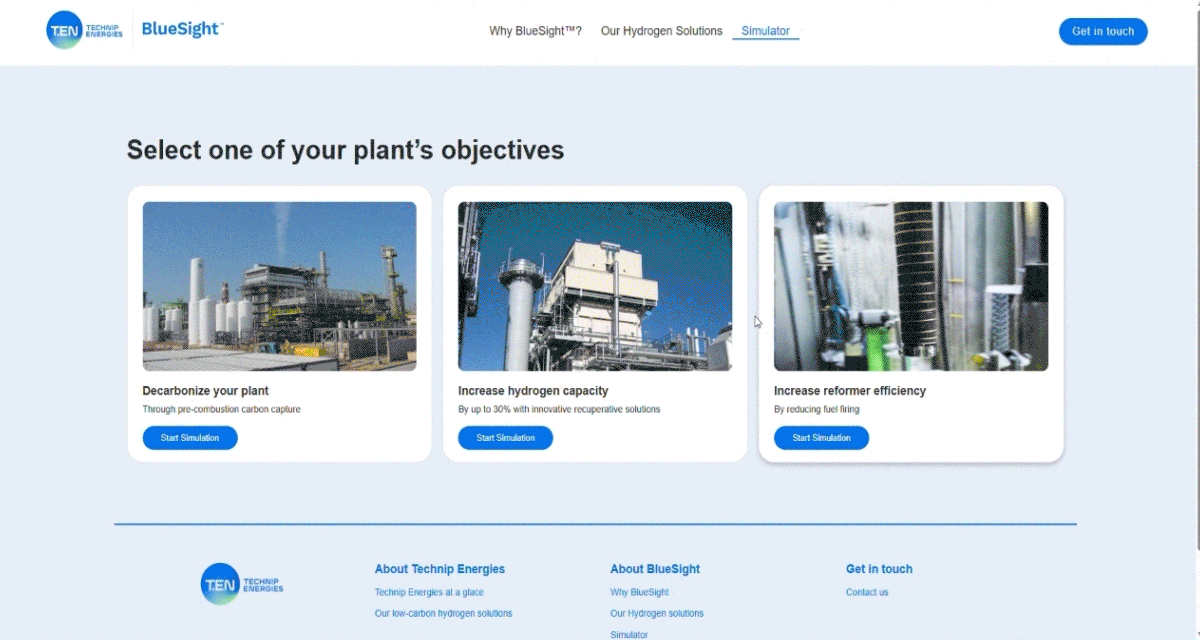Click the BlueSight brand logo

click(181, 30)
